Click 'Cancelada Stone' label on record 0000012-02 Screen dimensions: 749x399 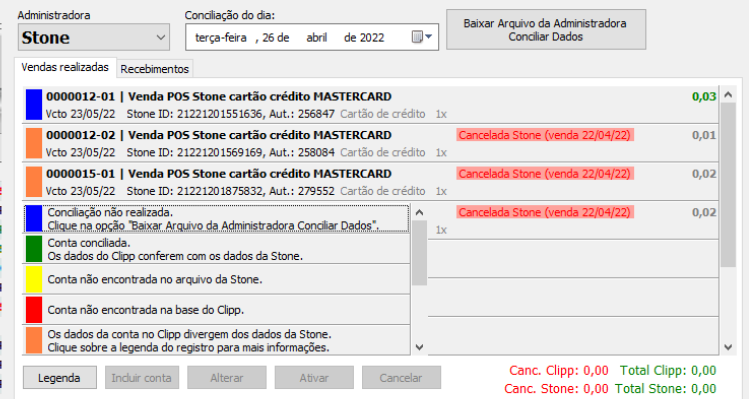(x=545, y=135)
